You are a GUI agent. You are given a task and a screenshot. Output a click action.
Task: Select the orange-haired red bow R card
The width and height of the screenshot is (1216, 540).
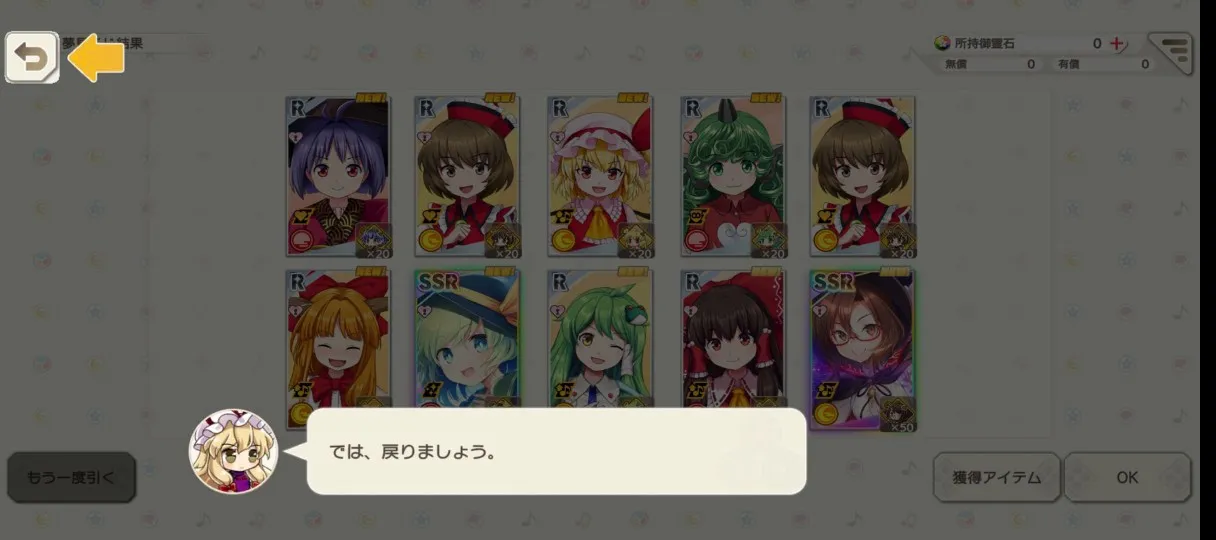coord(339,349)
